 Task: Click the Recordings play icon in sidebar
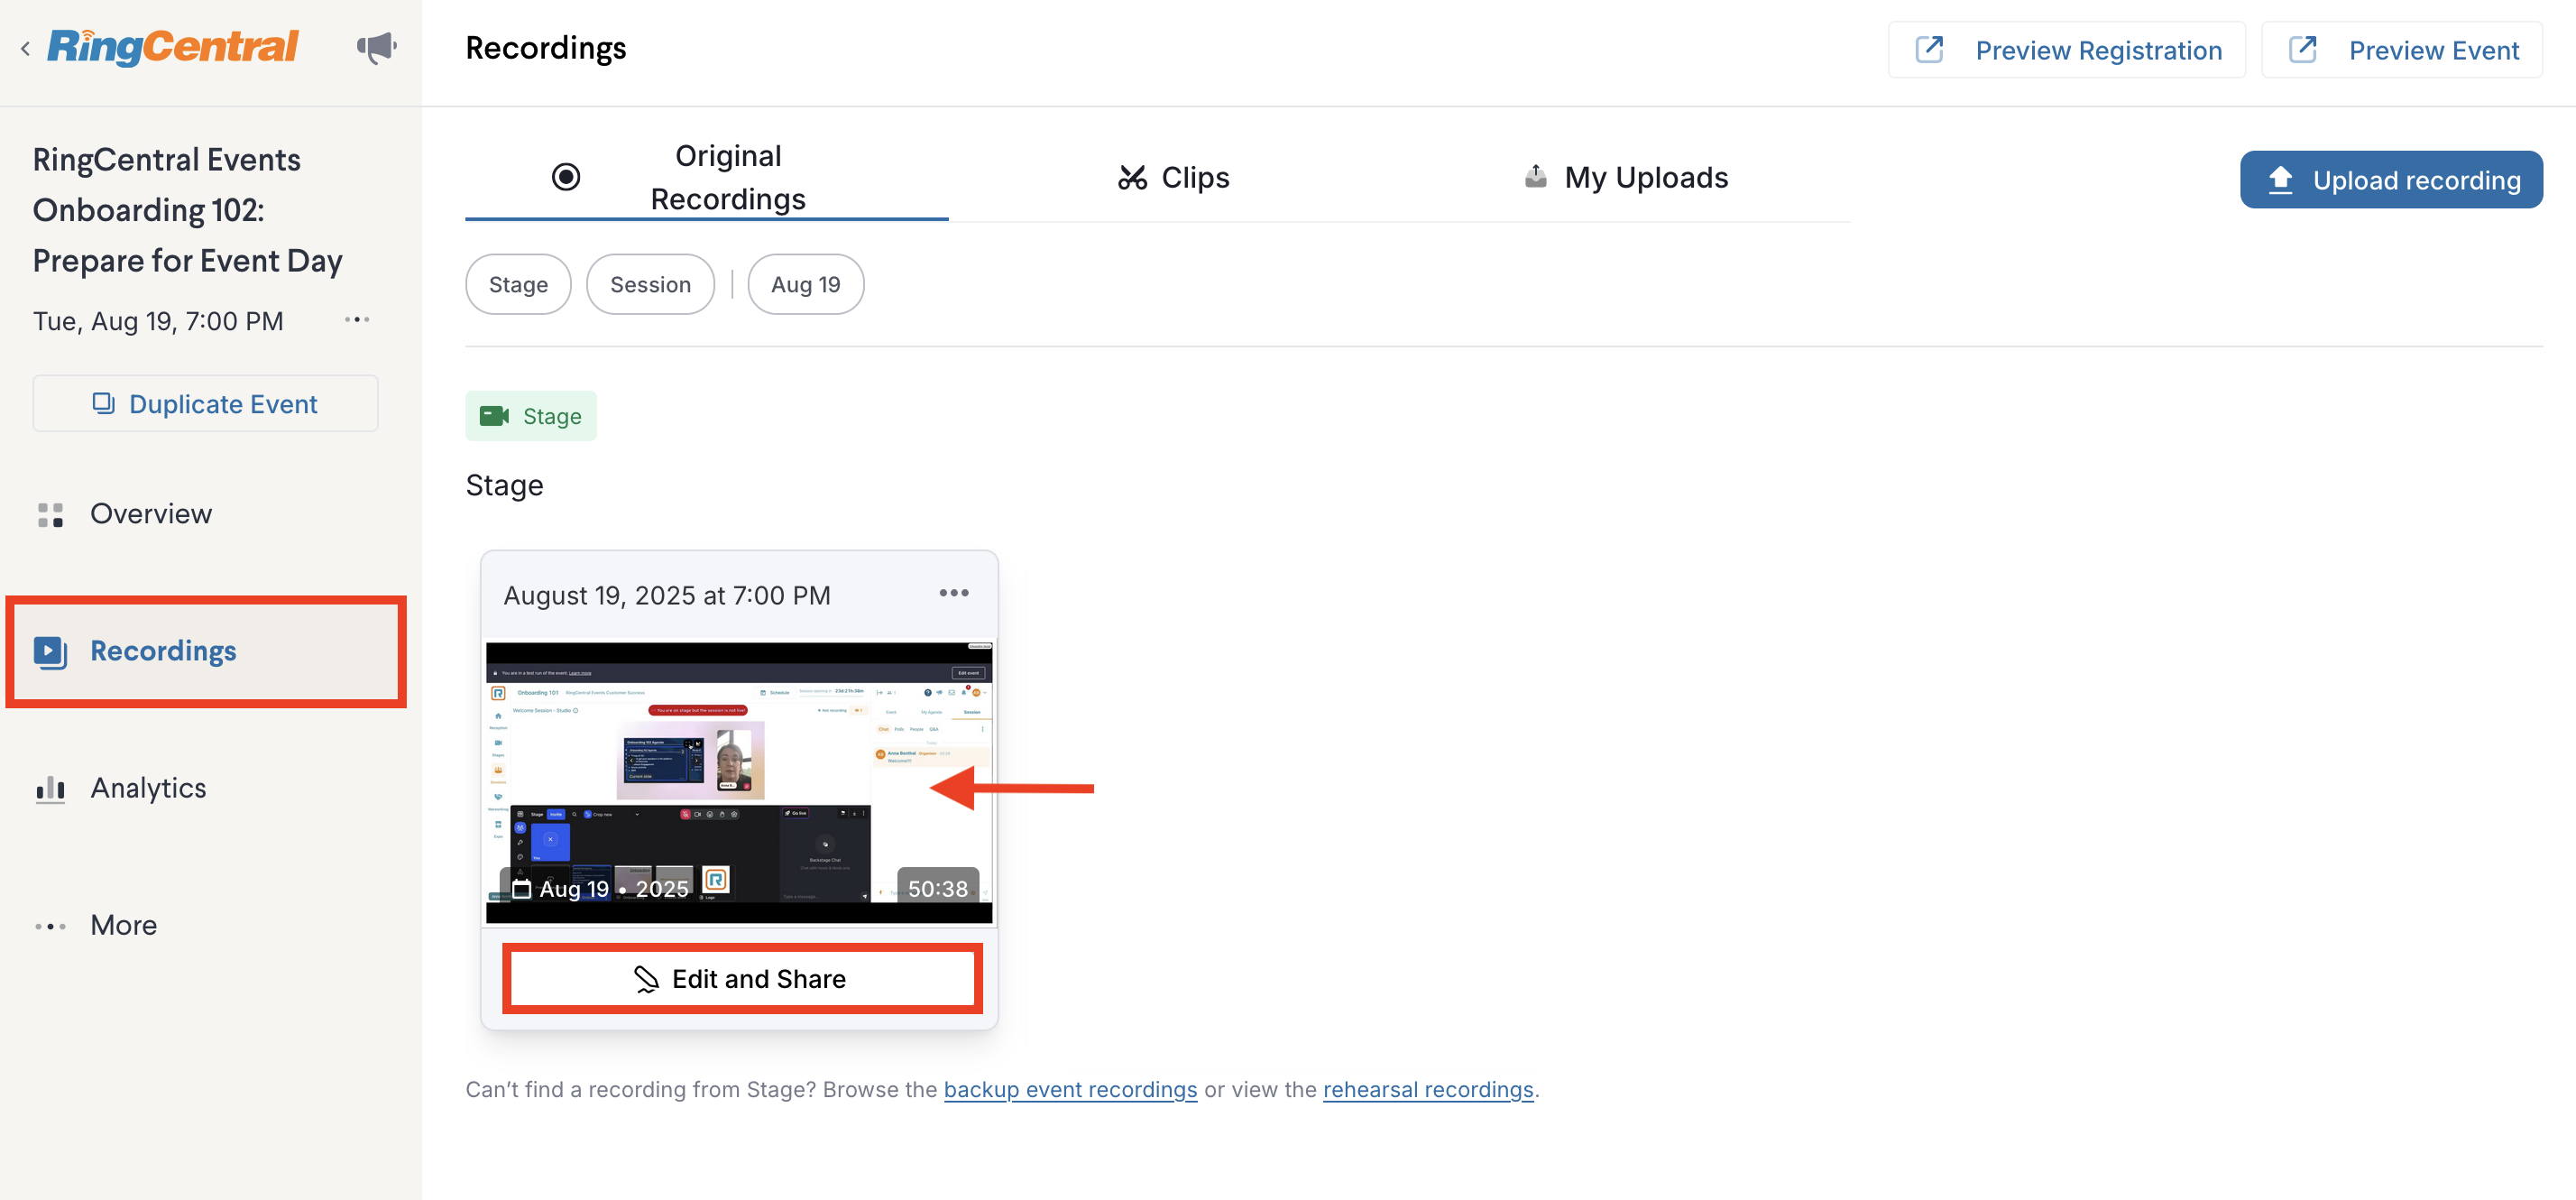click(x=50, y=651)
